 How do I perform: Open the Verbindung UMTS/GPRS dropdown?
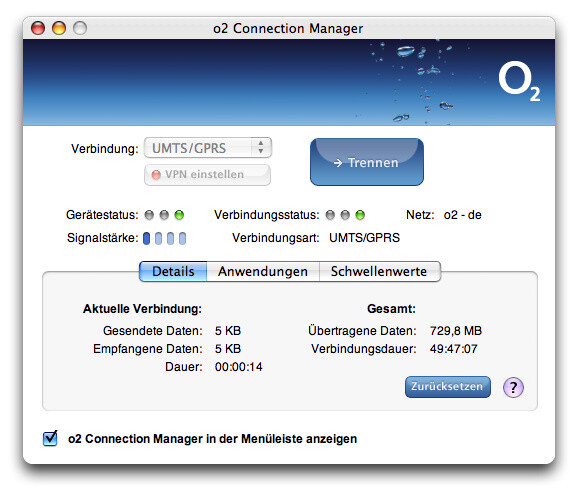(x=208, y=148)
